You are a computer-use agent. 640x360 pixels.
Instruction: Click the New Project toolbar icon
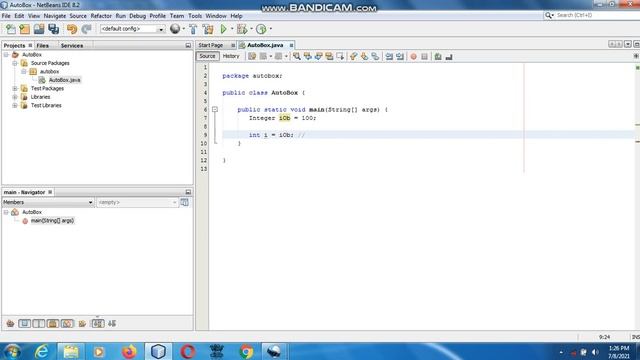24,29
